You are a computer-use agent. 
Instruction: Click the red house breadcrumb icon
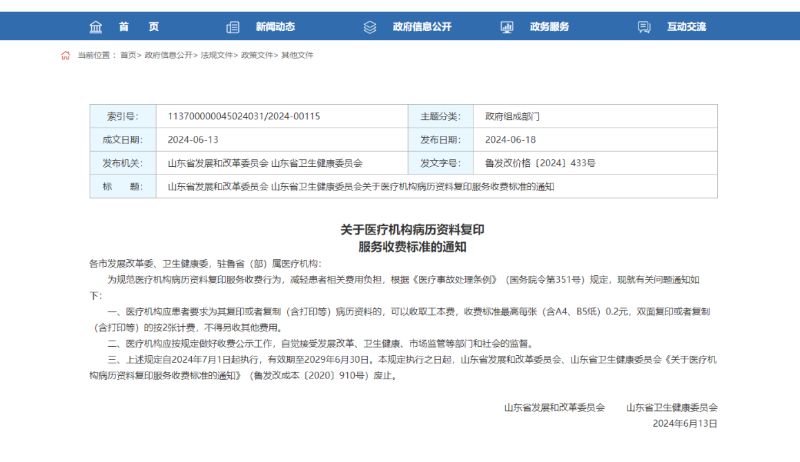[65, 55]
